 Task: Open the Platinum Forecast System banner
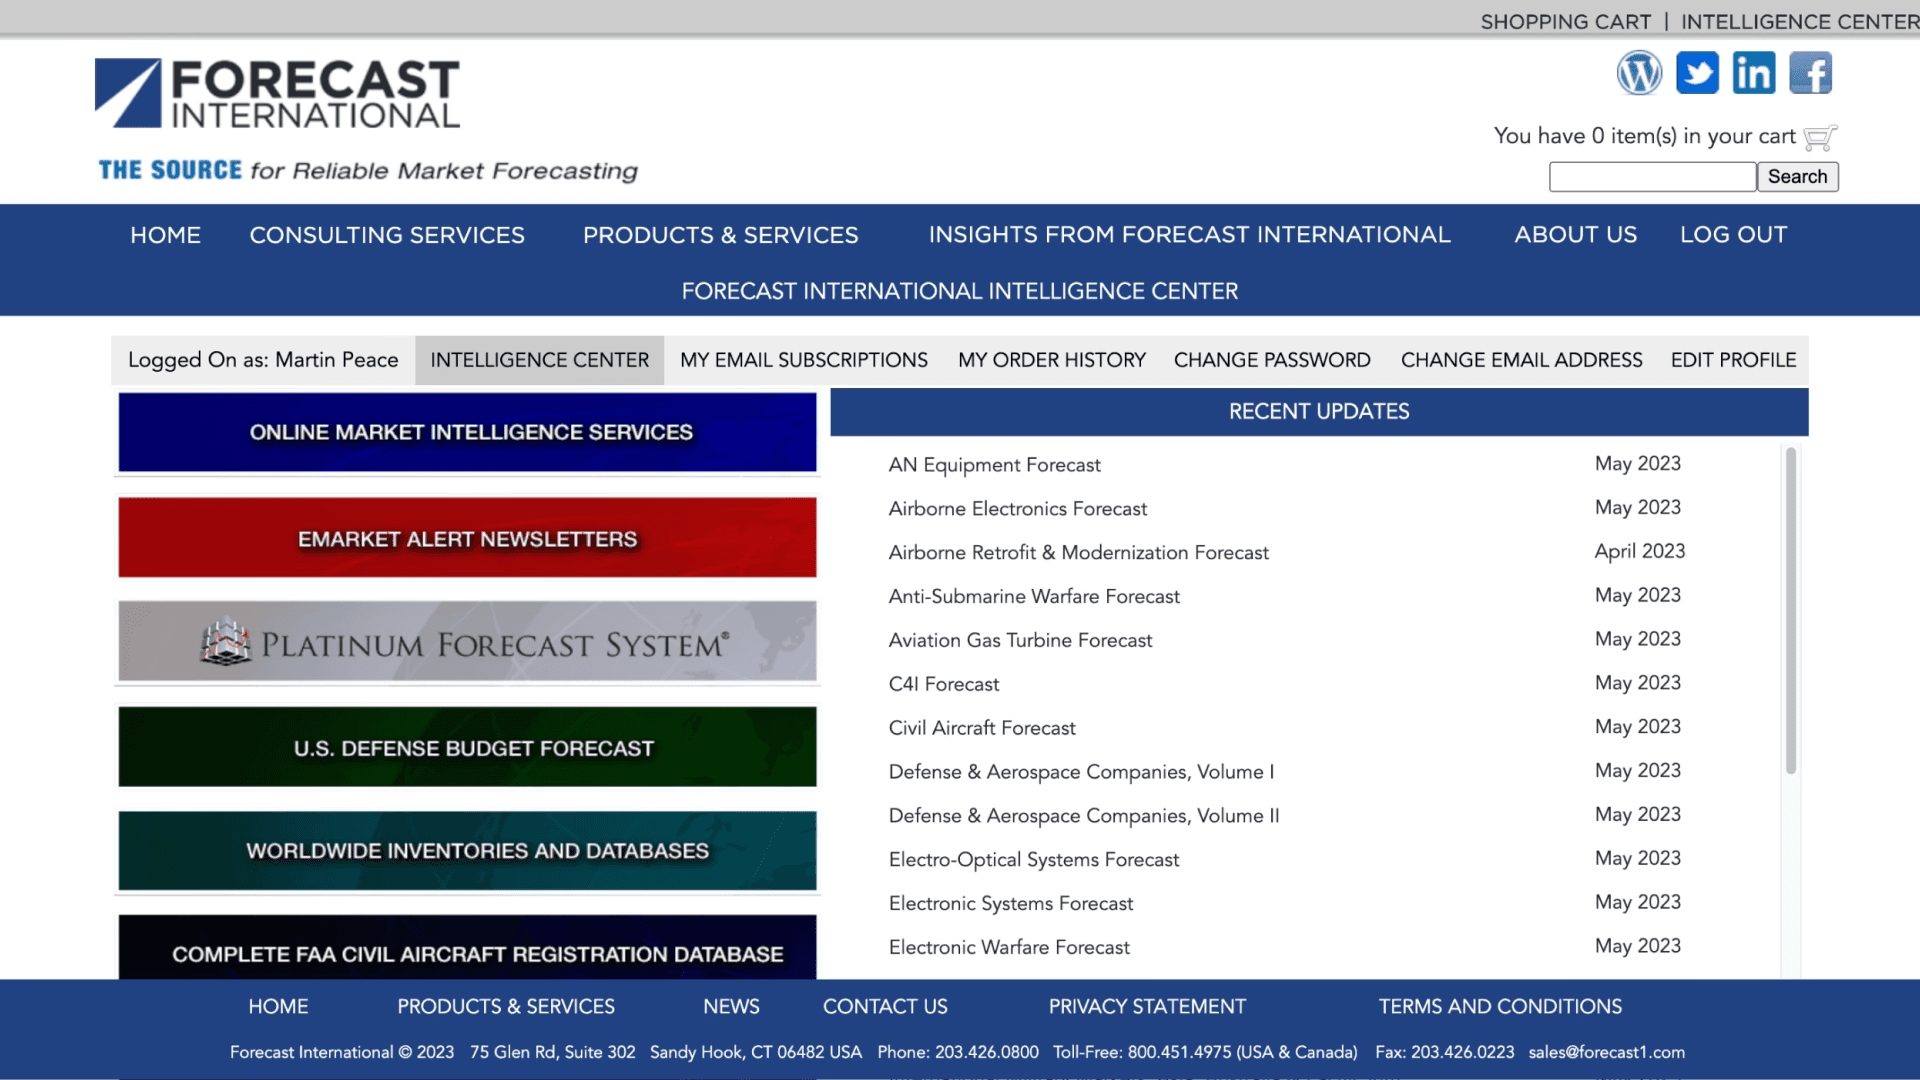click(467, 642)
